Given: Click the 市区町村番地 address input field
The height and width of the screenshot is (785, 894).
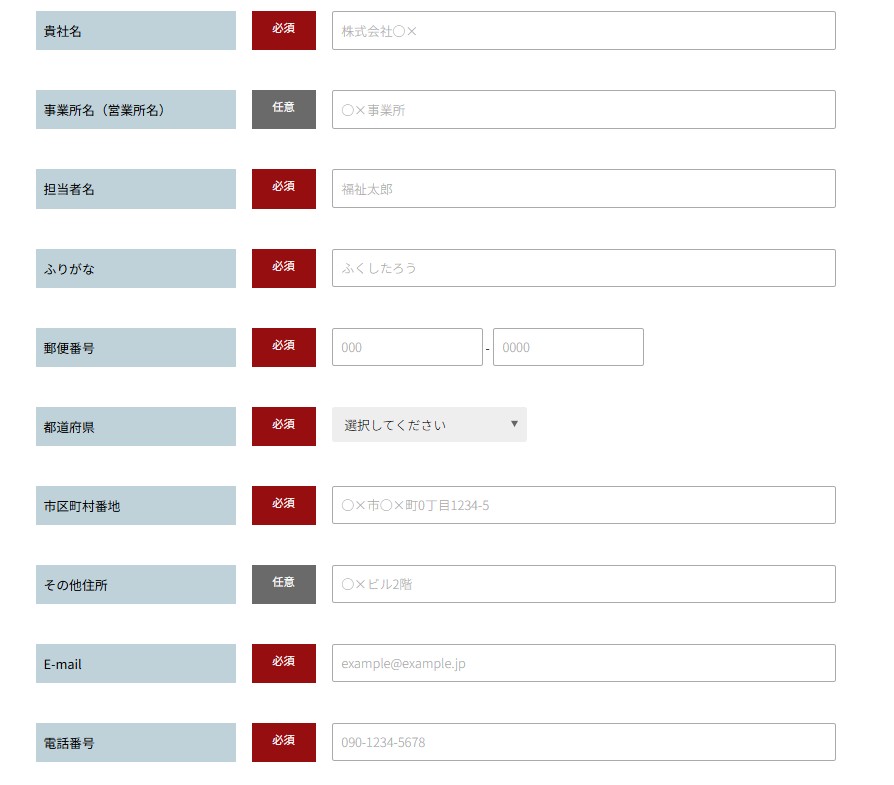Looking at the screenshot, I should (x=583, y=505).
